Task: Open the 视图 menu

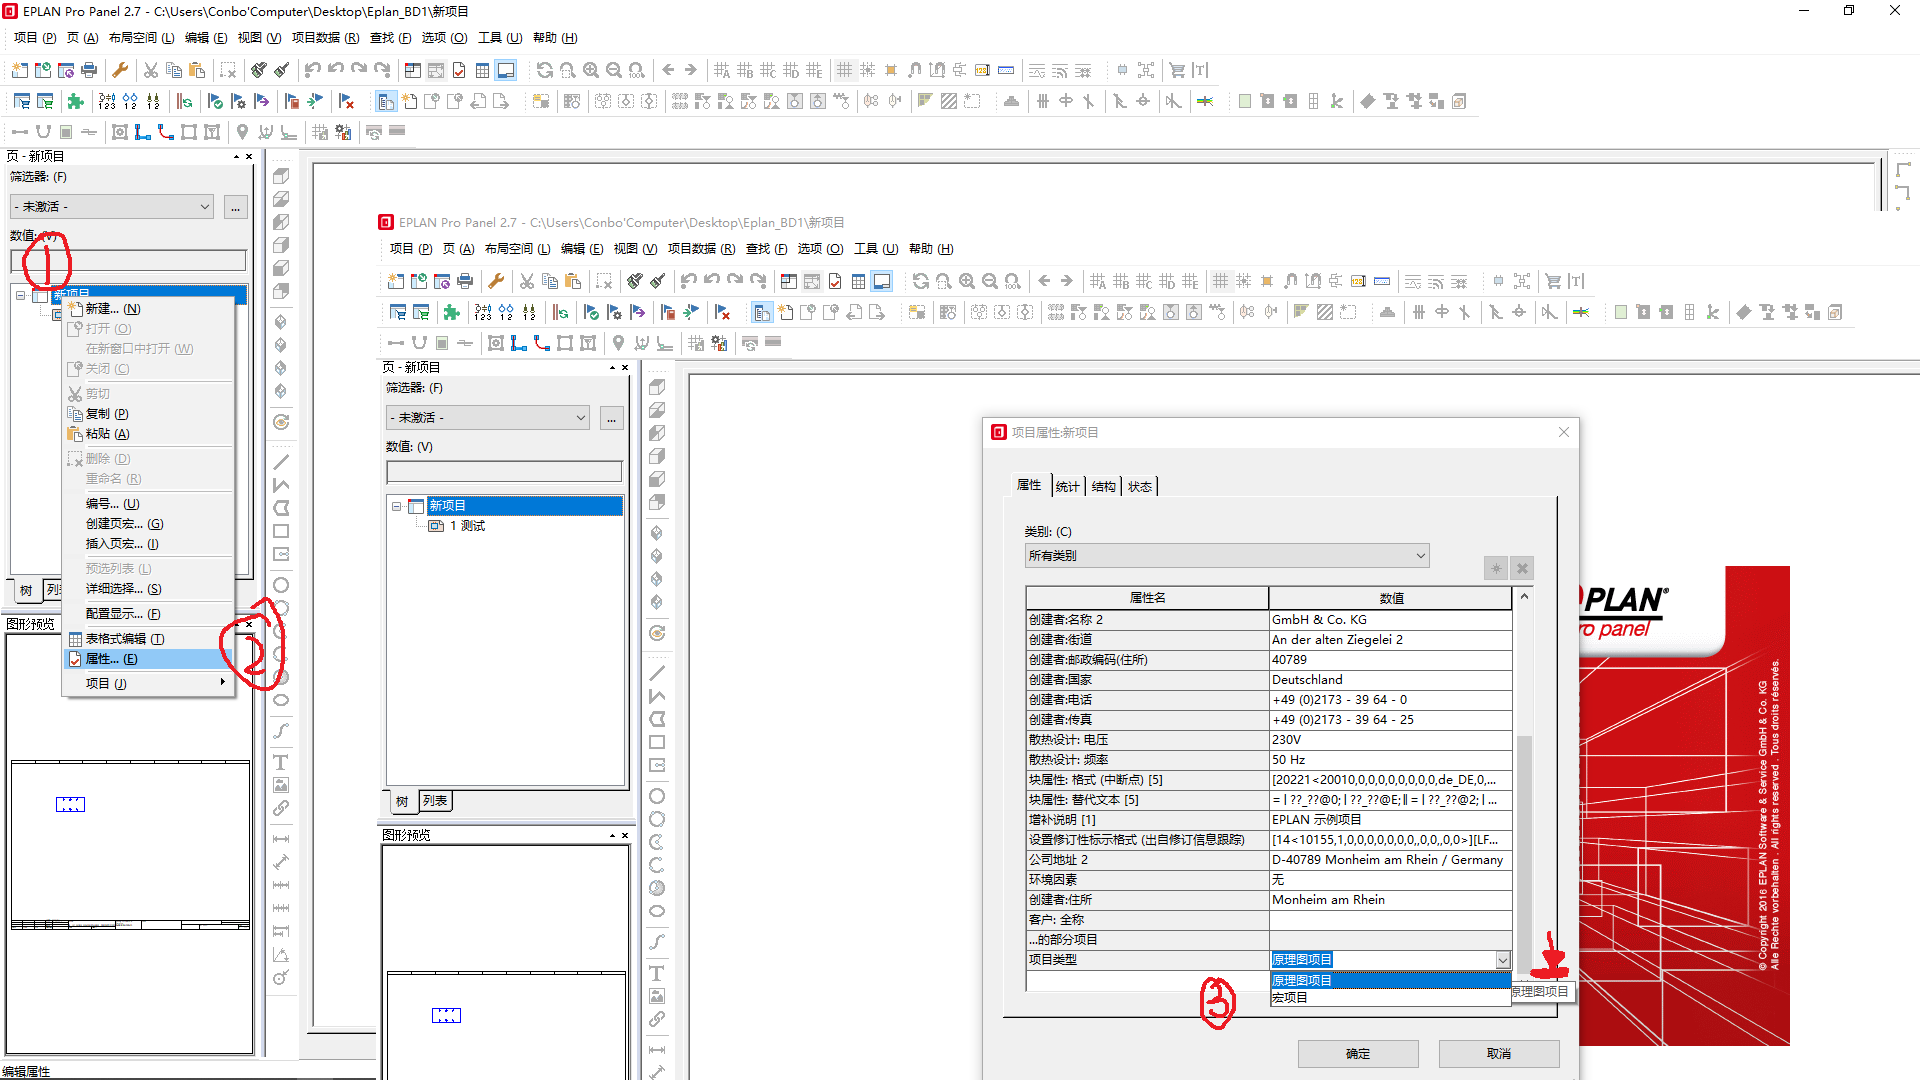Action: click(258, 38)
